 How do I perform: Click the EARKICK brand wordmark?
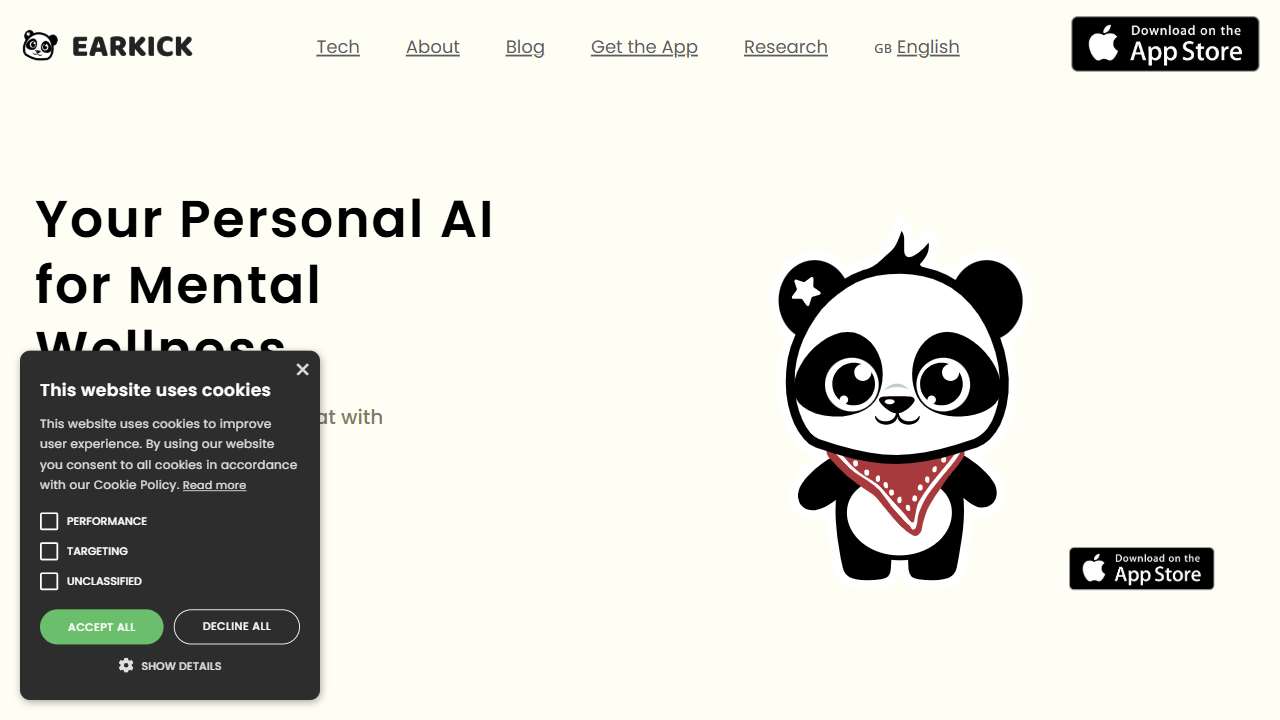(x=132, y=46)
